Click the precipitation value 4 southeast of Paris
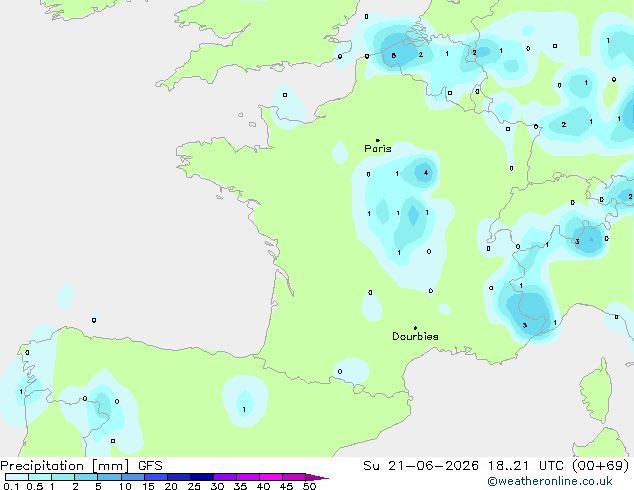 coord(425,173)
